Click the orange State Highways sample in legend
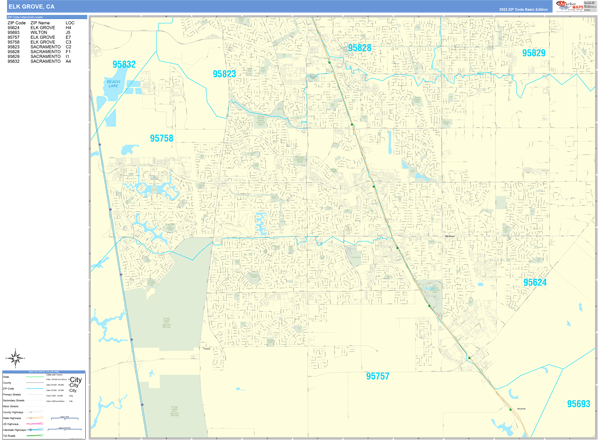This screenshot has width=600, height=440. pyautogui.click(x=35, y=418)
